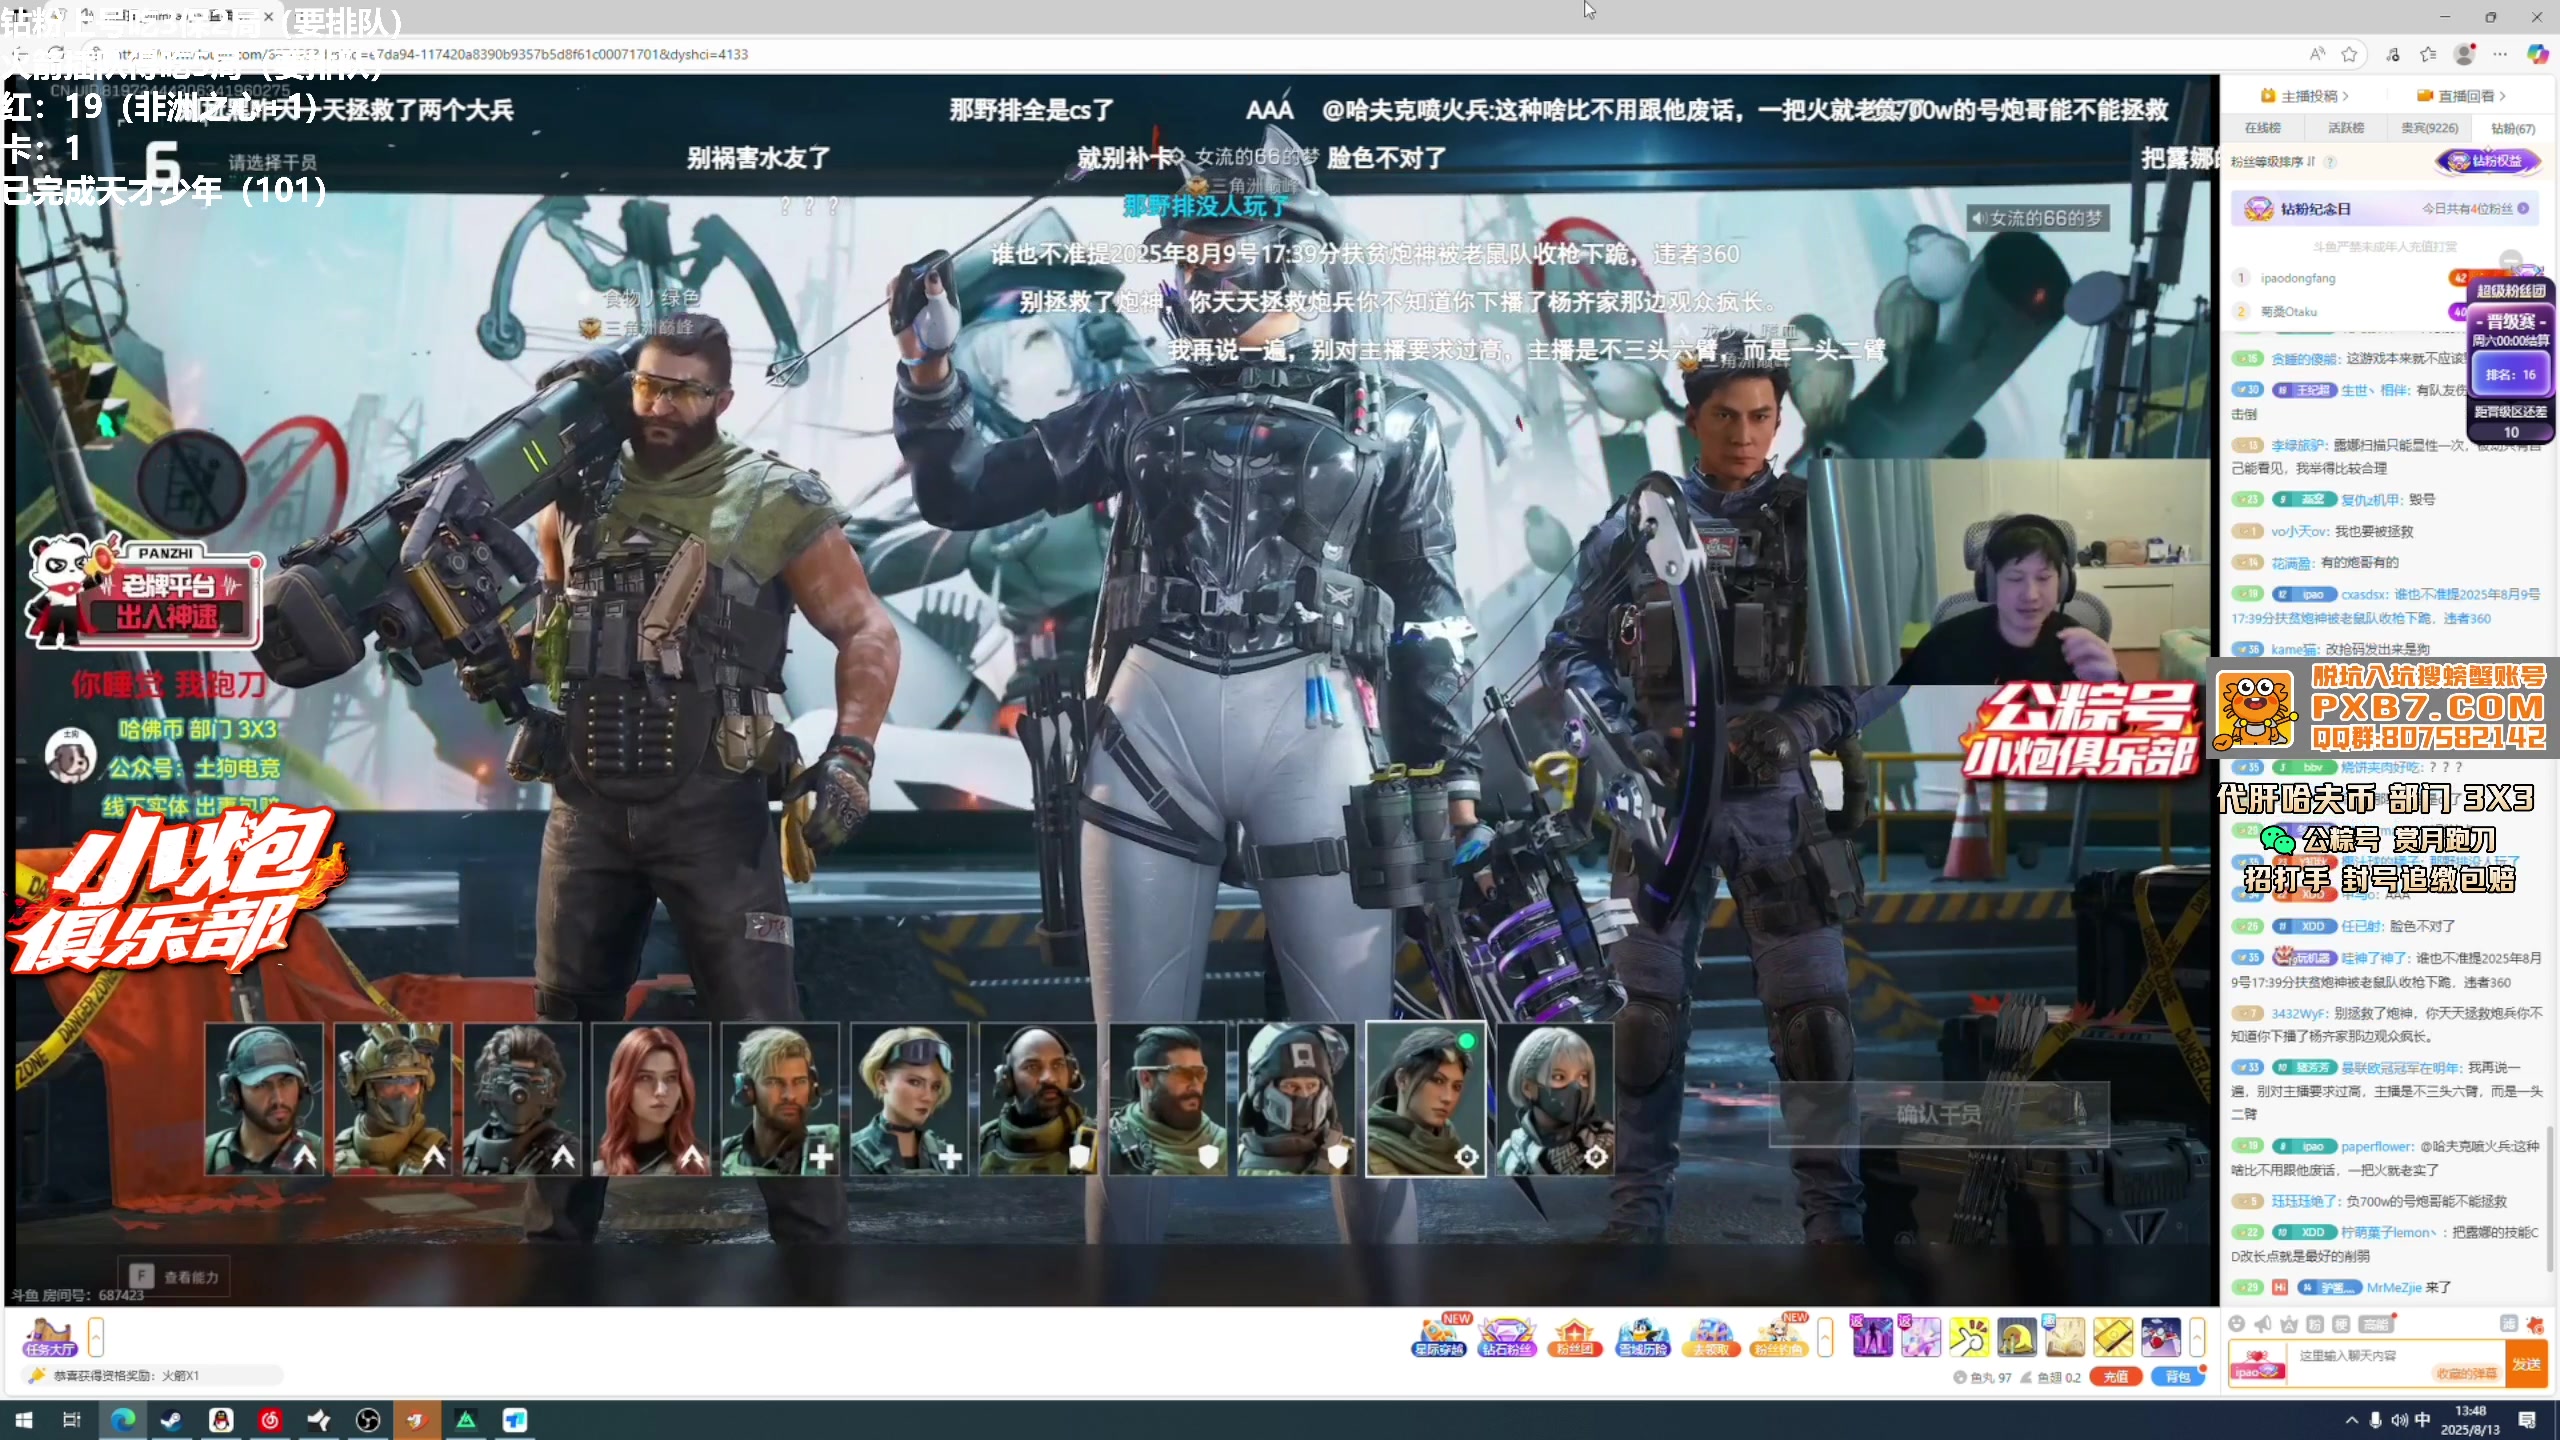Open OBS Studio from the taskbar
This screenshot has height=1440, width=2560.
click(368, 1420)
